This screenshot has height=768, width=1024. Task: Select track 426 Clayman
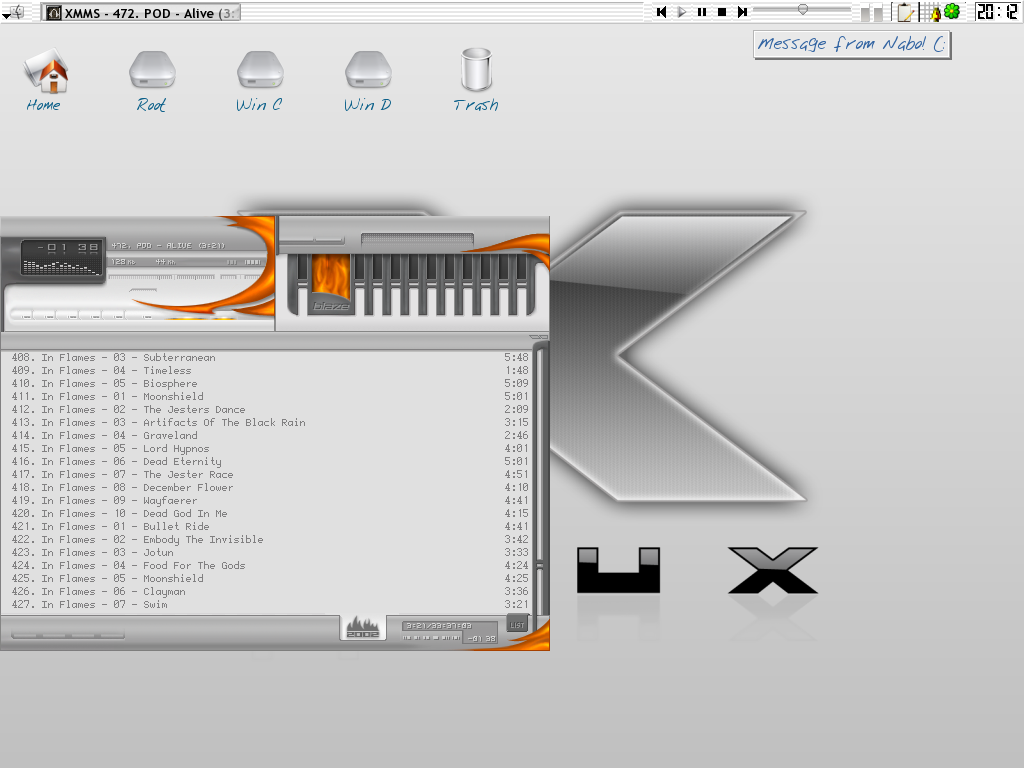coord(270,592)
